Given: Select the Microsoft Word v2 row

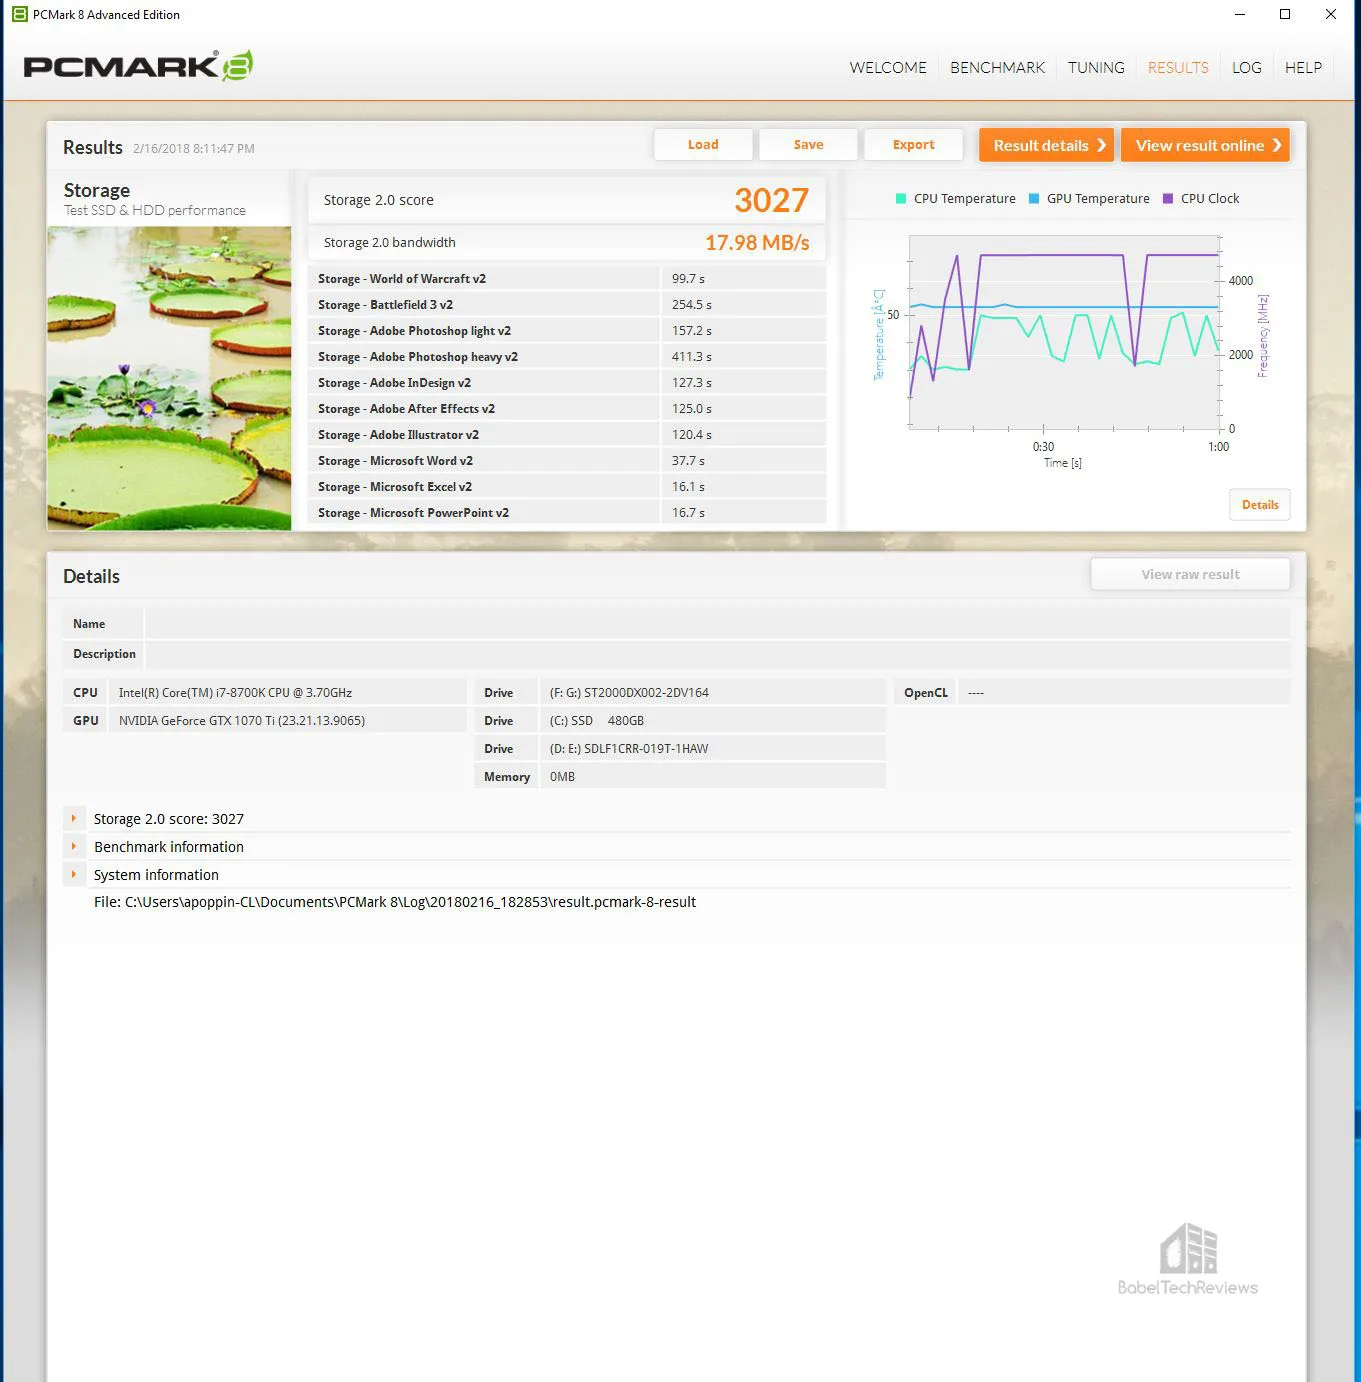Looking at the screenshot, I should point(567,461).
